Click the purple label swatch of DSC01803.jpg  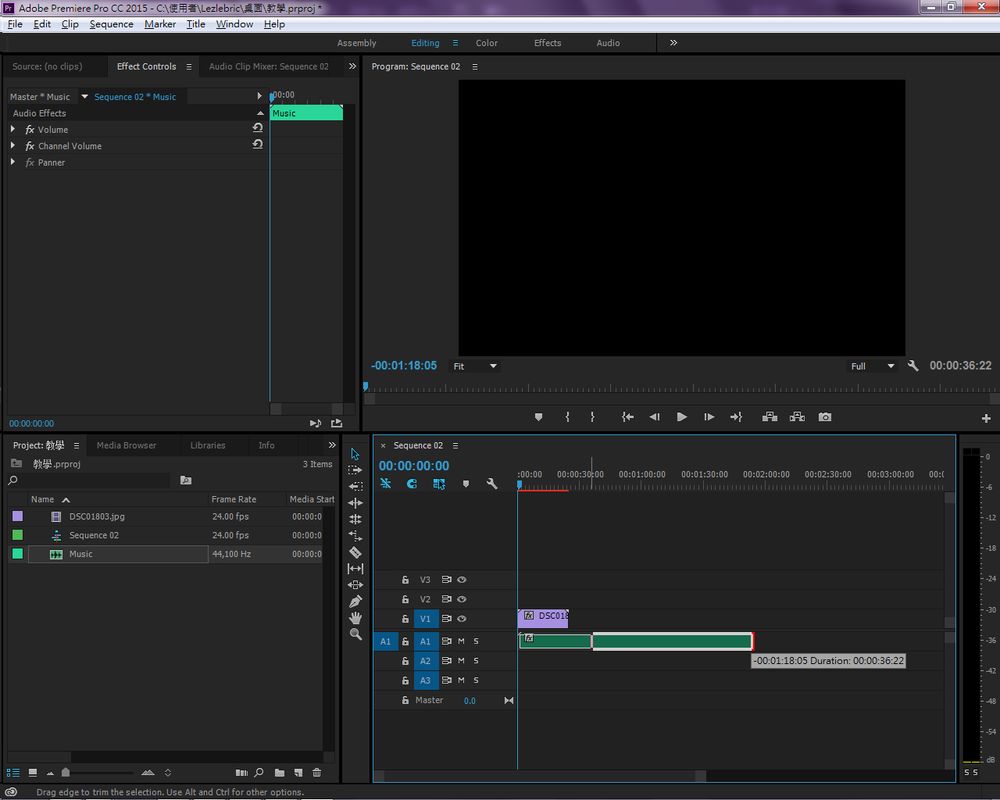17,516
